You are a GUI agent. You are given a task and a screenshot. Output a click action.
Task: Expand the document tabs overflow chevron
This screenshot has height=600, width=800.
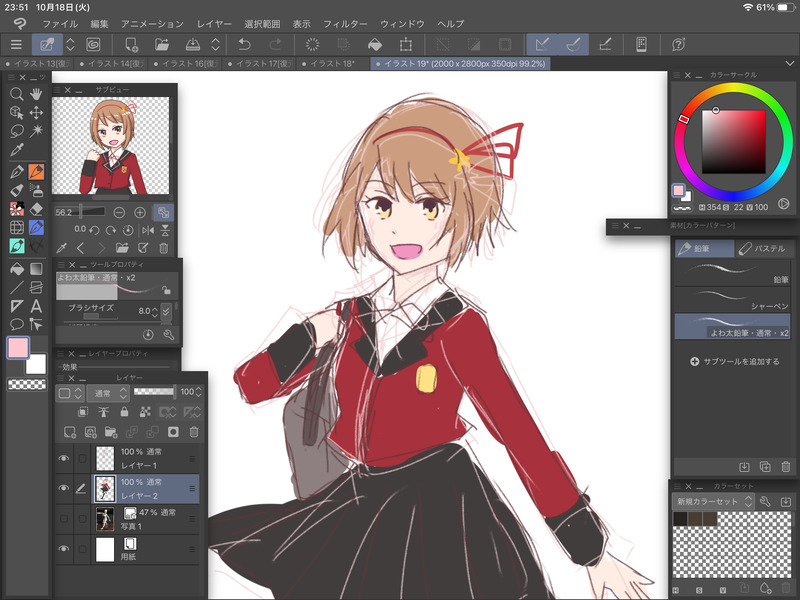pos(789,63)
